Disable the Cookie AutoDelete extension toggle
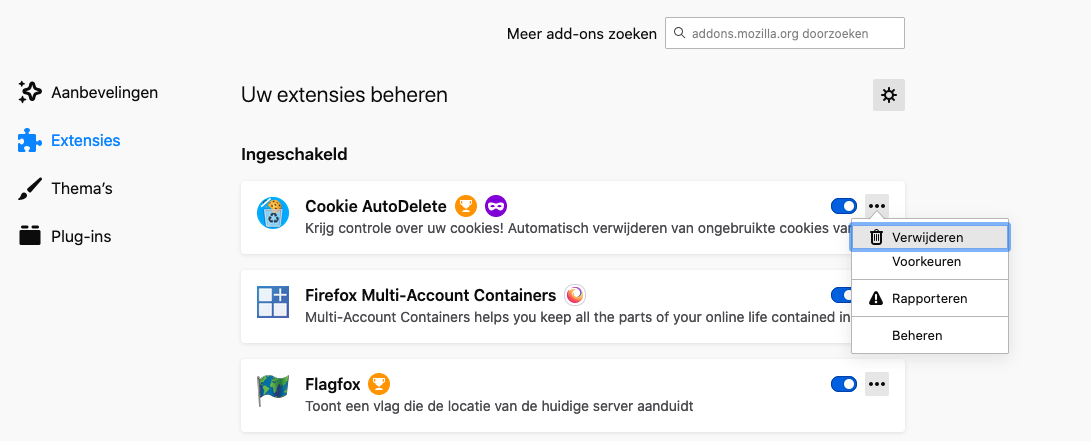Screen dimensions: 1091x441 843,206
